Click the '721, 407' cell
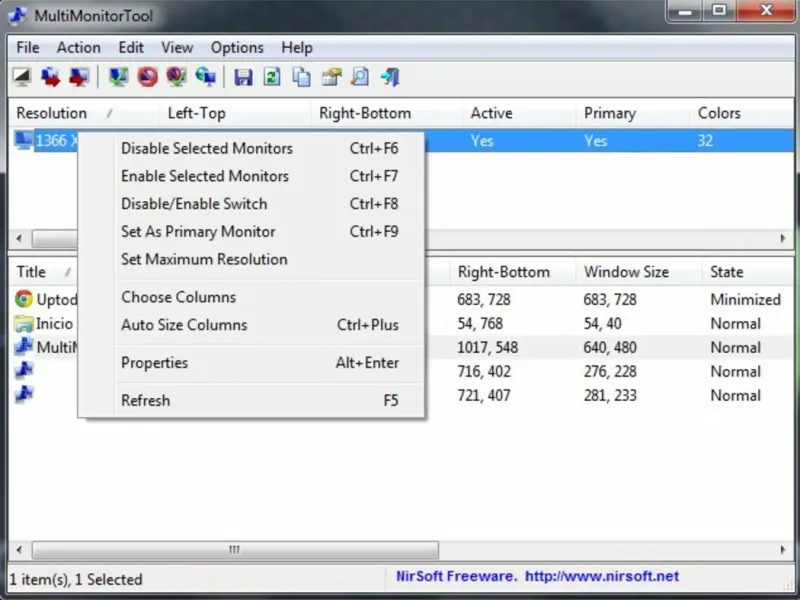 tap(484, 395)
